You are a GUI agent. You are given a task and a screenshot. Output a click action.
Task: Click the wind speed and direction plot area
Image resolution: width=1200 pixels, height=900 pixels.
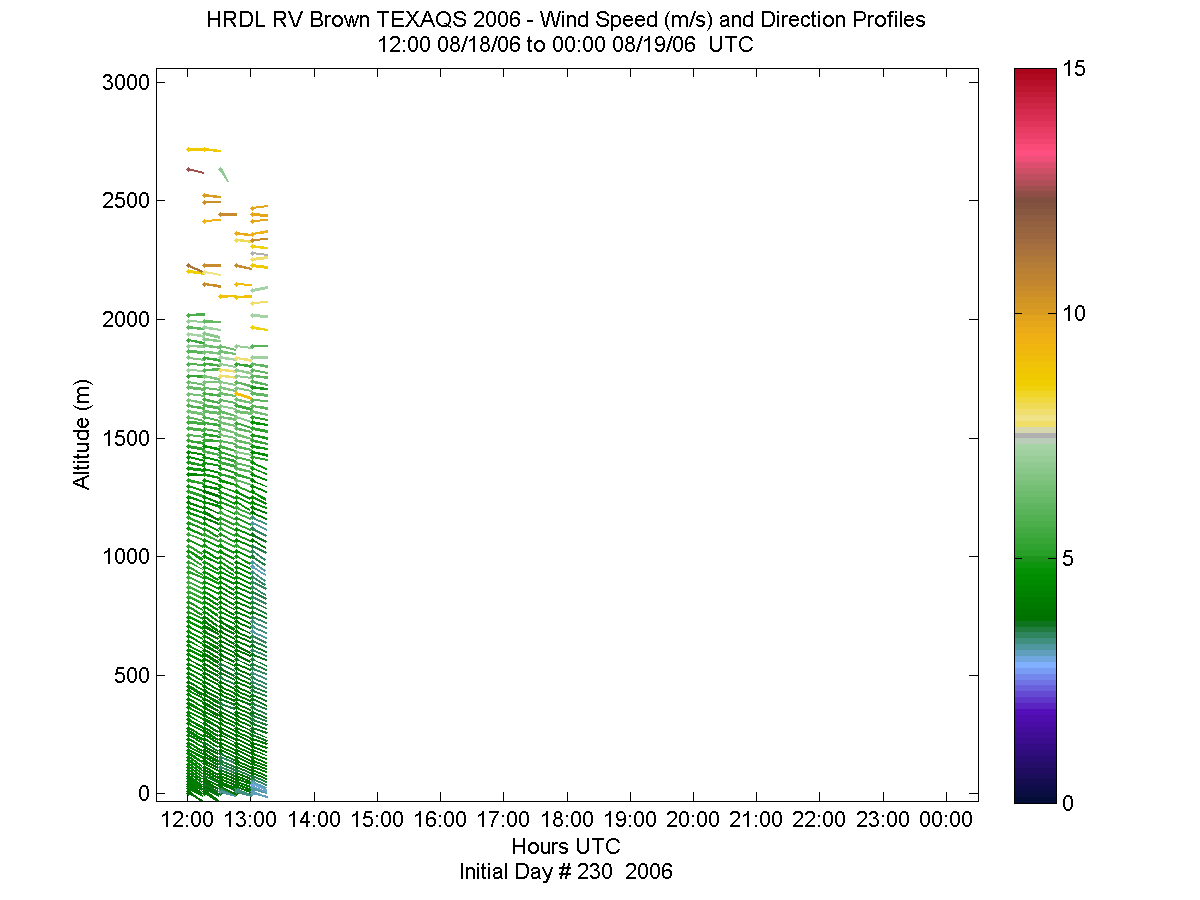pos(567,435)
